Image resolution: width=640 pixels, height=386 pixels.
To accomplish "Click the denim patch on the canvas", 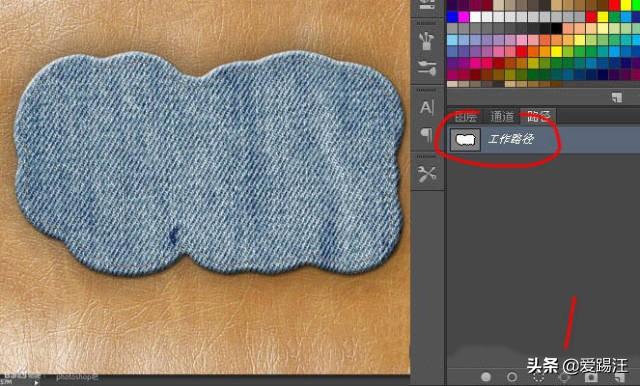I will (209, 162).
